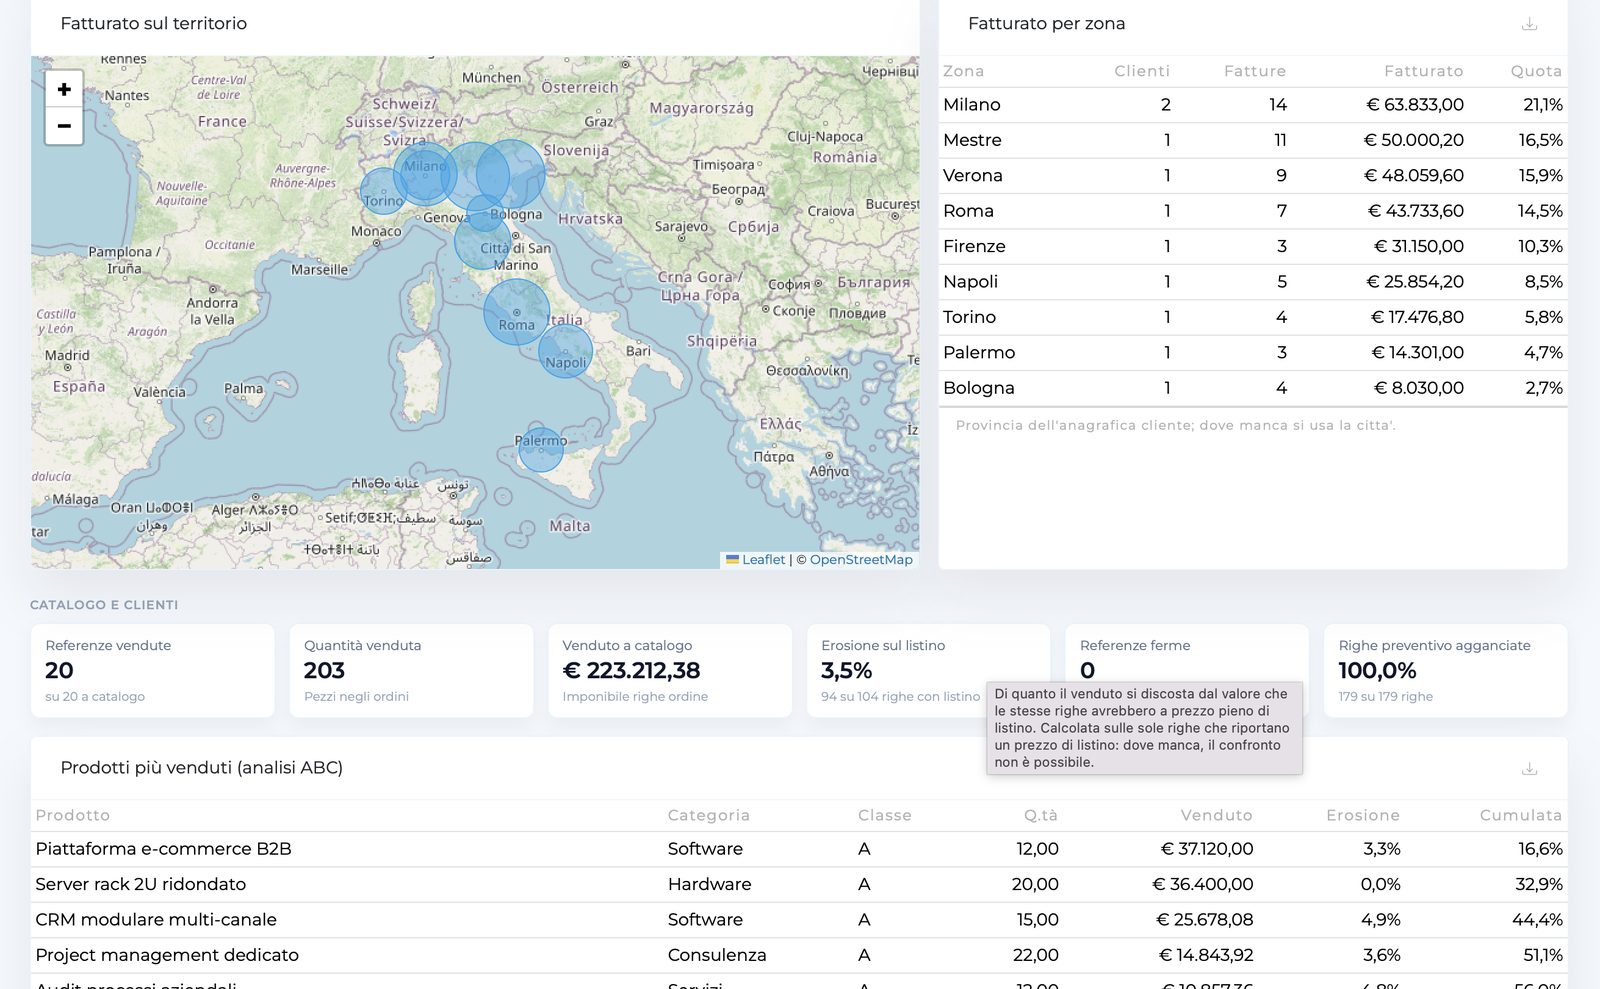Sort zone table by Zona column
Image resolution: width=1600 pixels, height=989 pixels.
(963, 71)
